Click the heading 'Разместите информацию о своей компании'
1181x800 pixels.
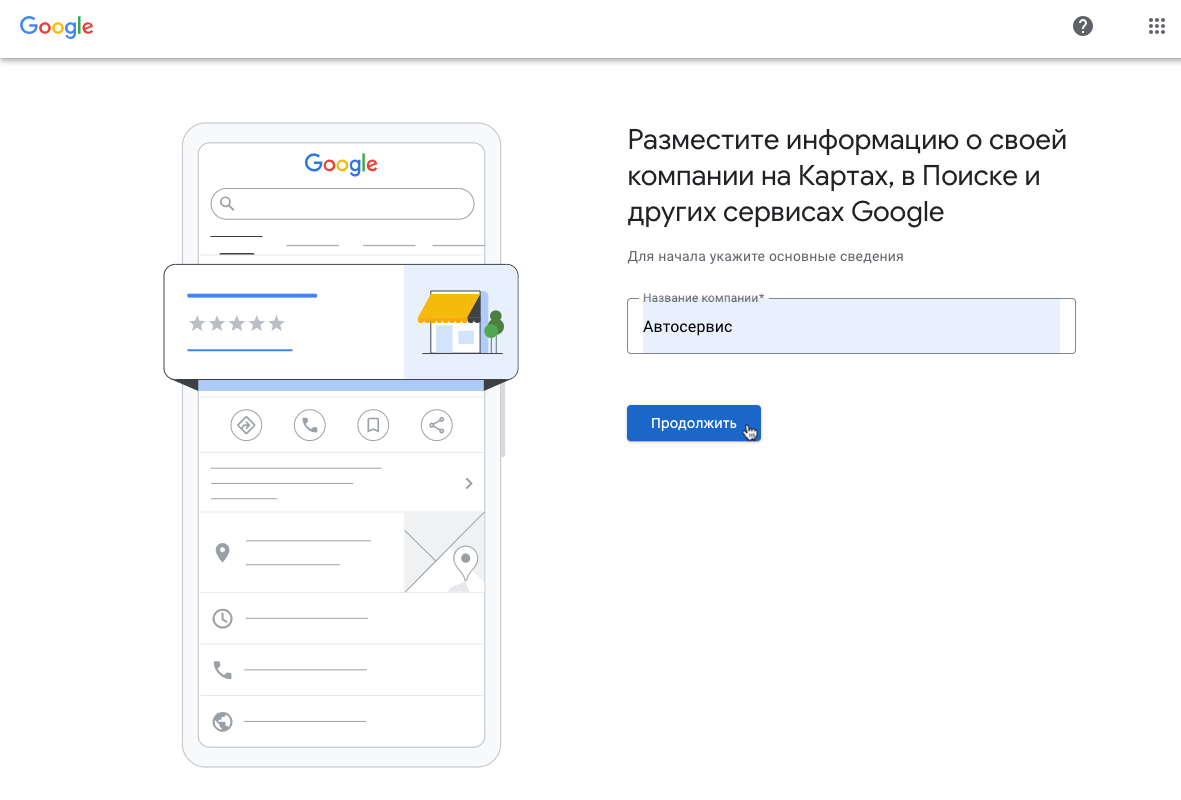847,176
